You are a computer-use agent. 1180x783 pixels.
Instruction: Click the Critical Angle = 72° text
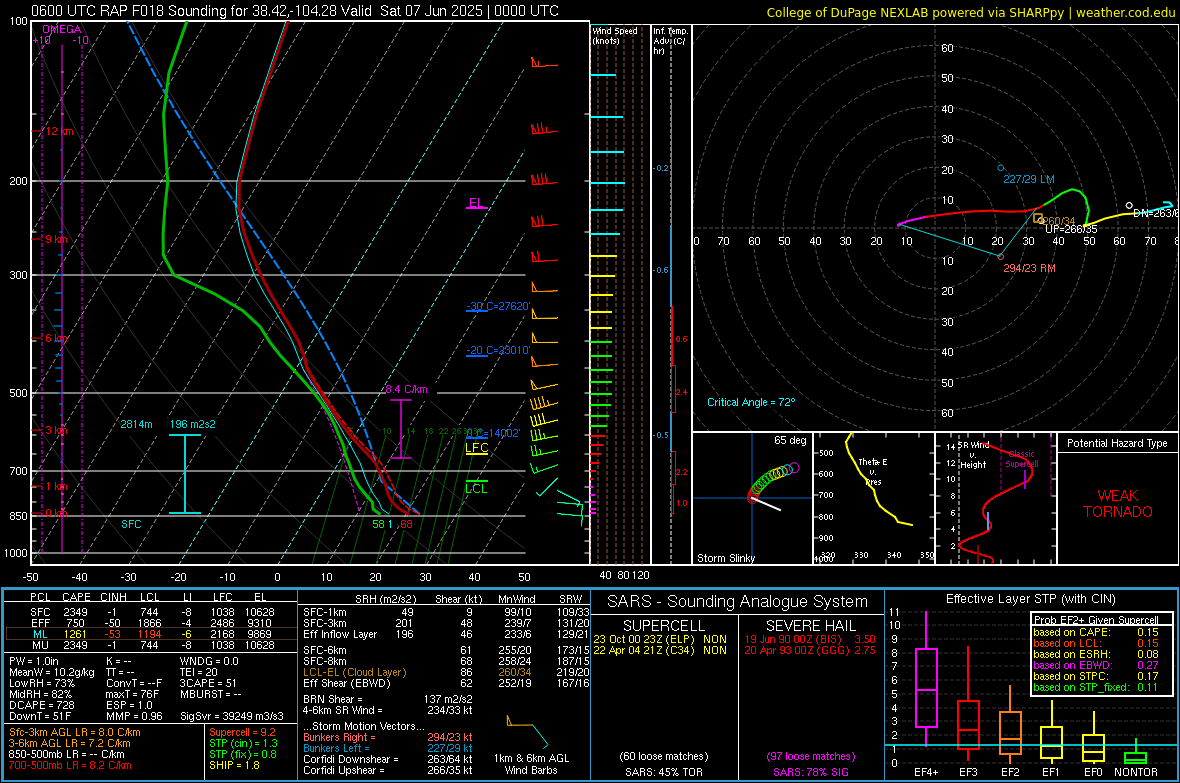pyautogui.click(x=751, y=402)
